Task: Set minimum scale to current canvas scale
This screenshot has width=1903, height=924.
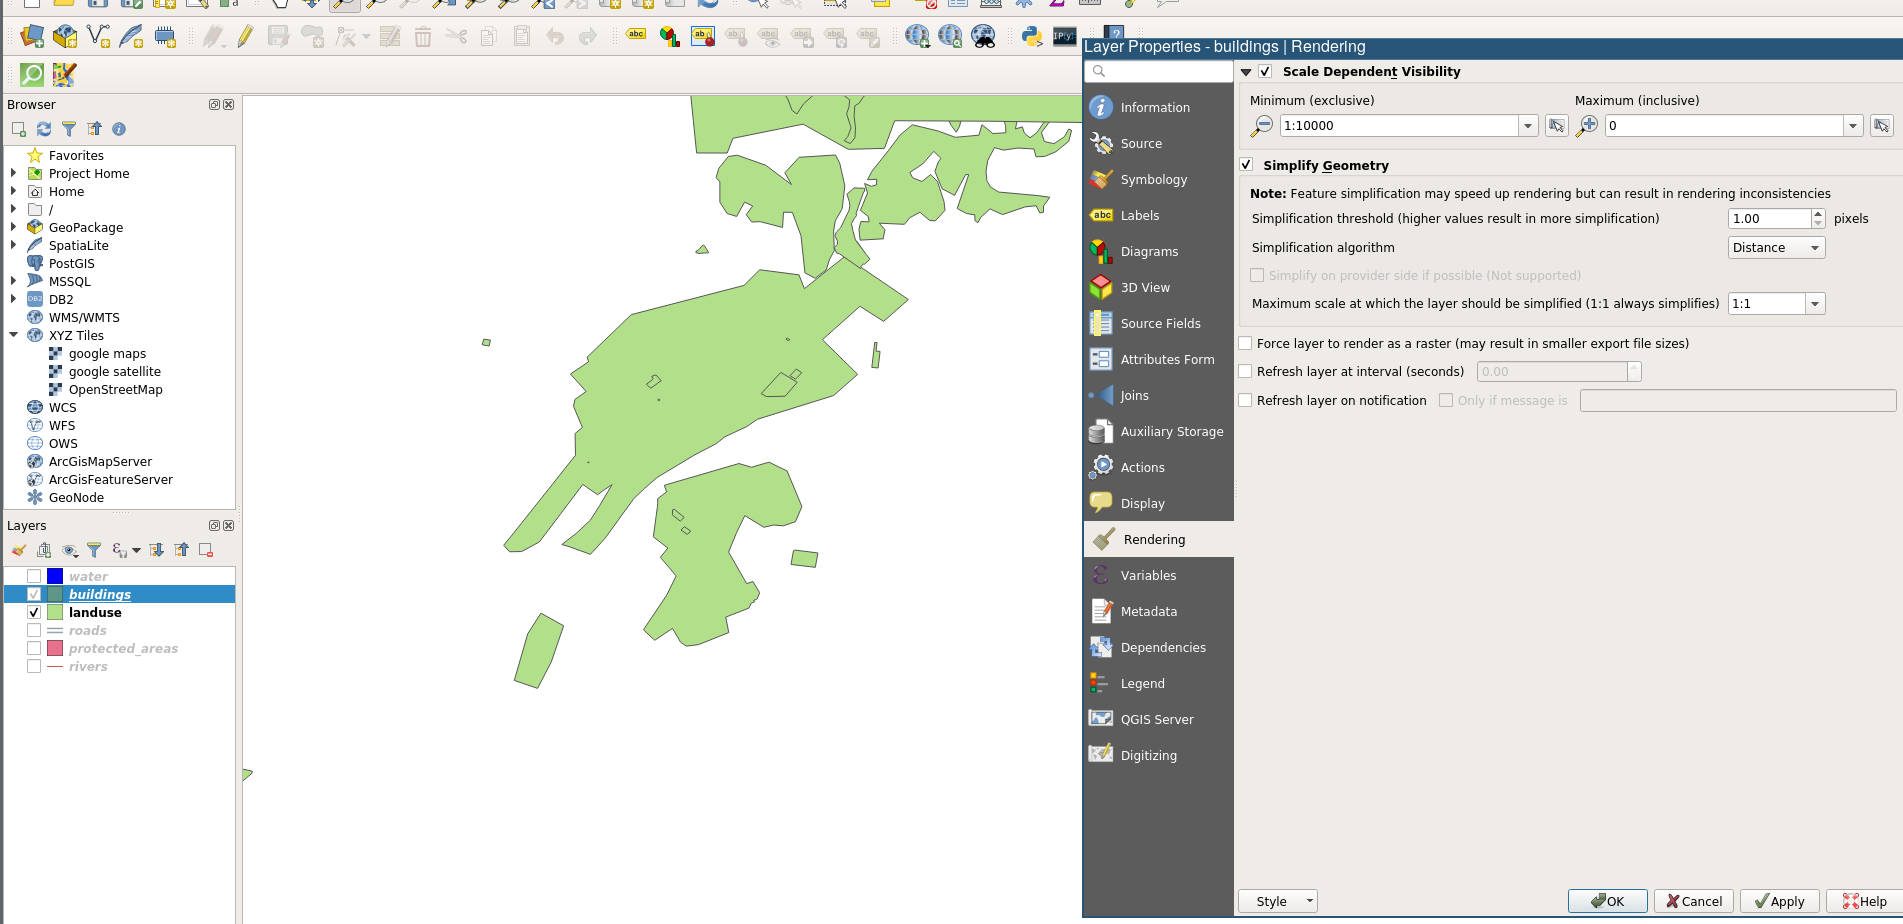Action: [x=1556, y=126]
